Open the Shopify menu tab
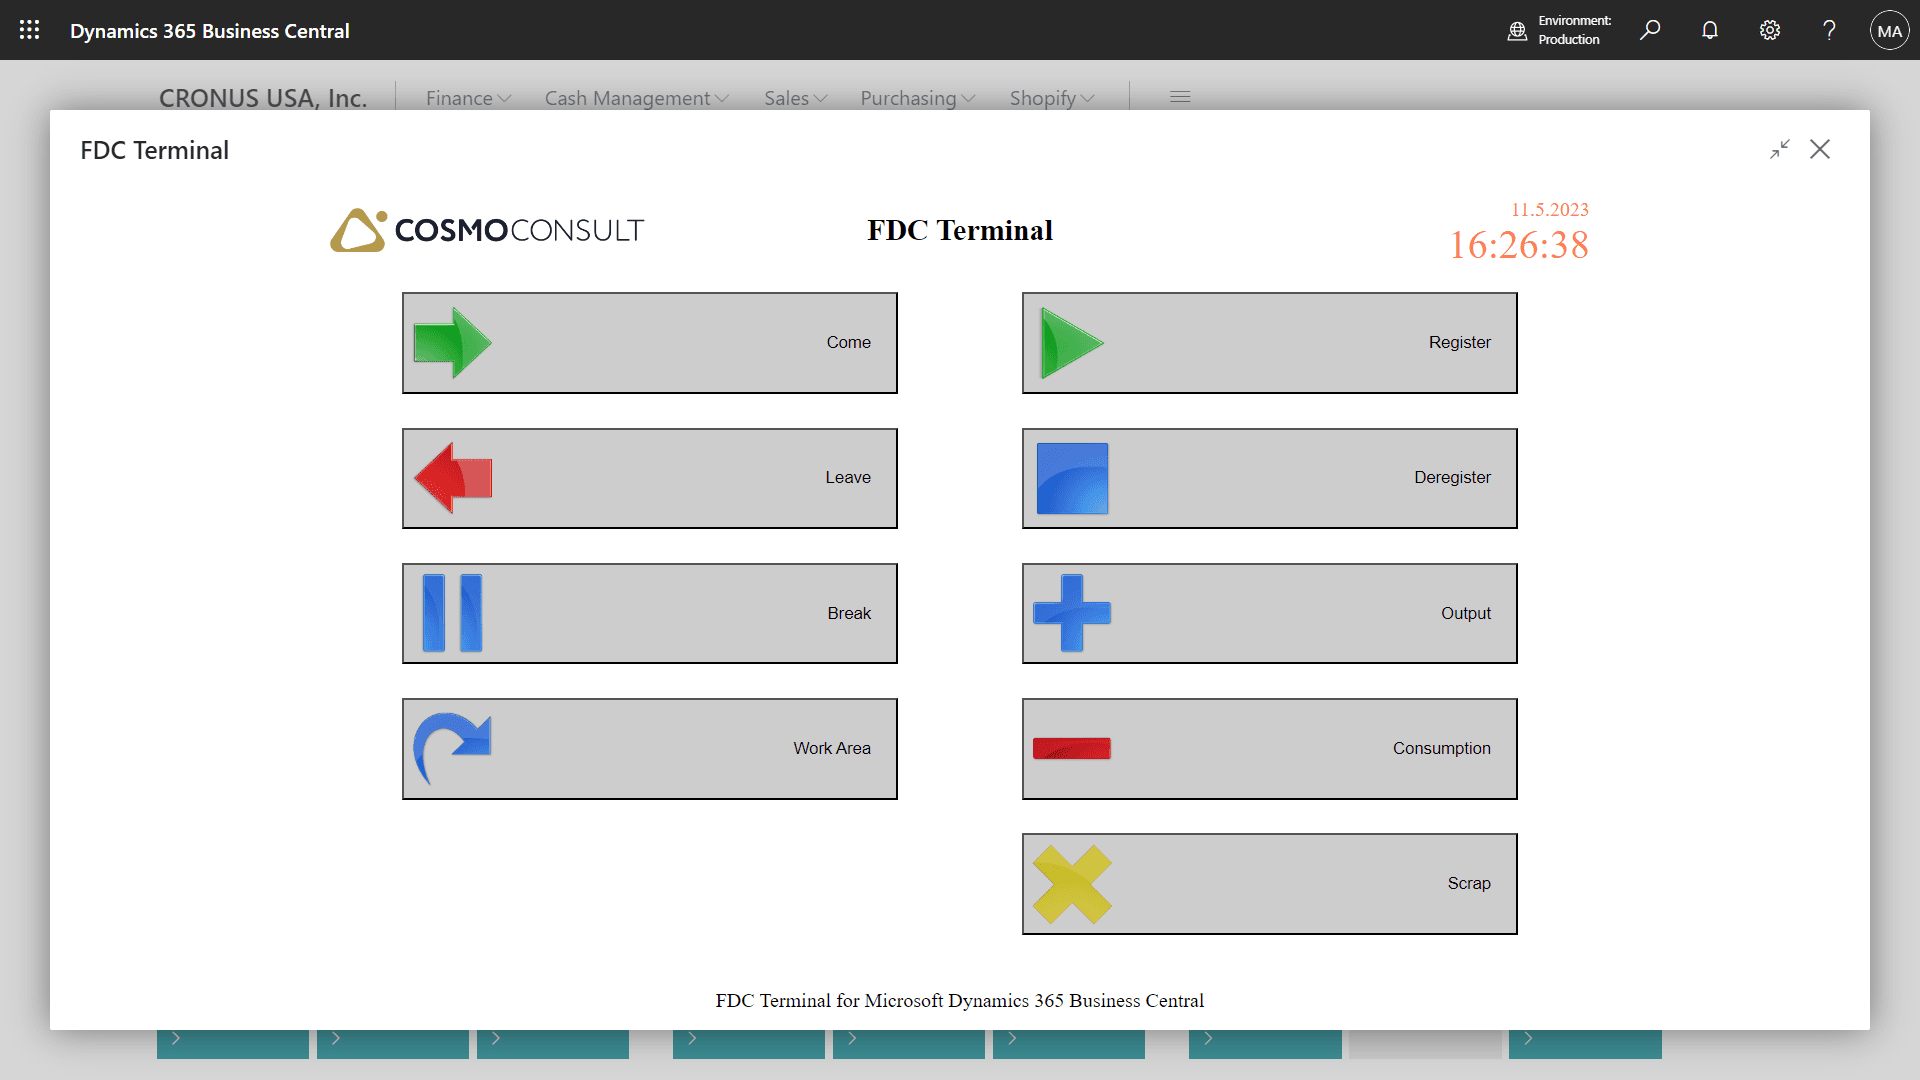This screenshot has height=1080, width=1920. tap(1051, 96)
